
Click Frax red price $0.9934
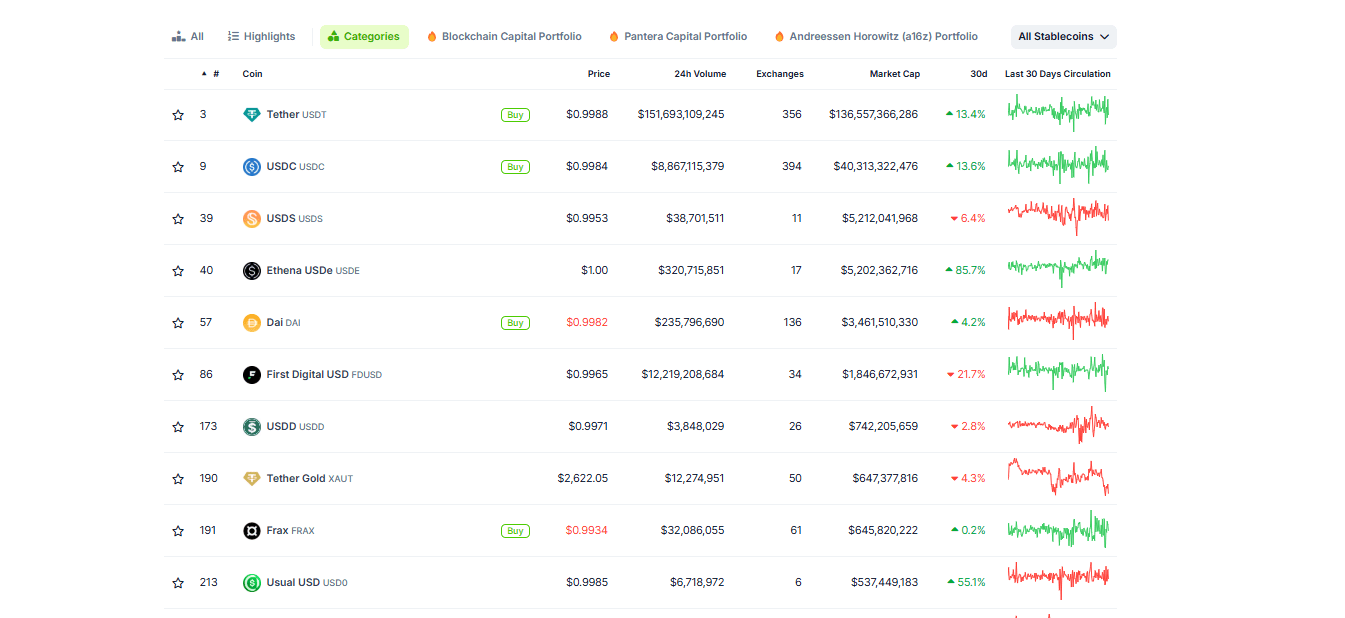coord(587,531)
